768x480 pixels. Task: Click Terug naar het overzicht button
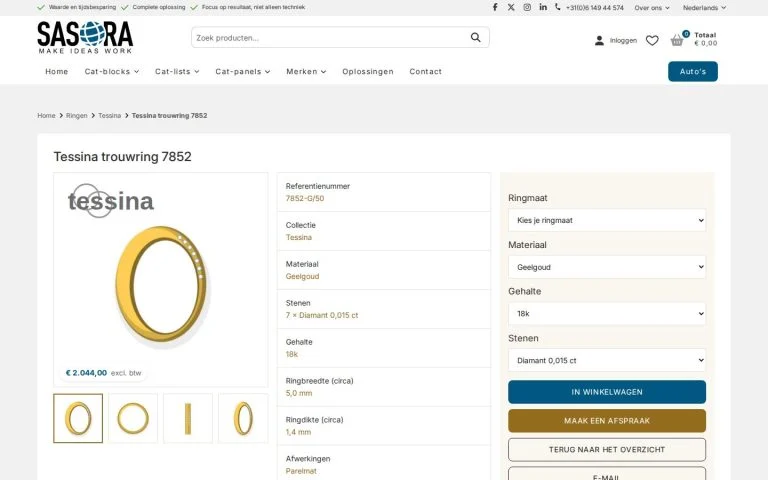coord(607,450)
